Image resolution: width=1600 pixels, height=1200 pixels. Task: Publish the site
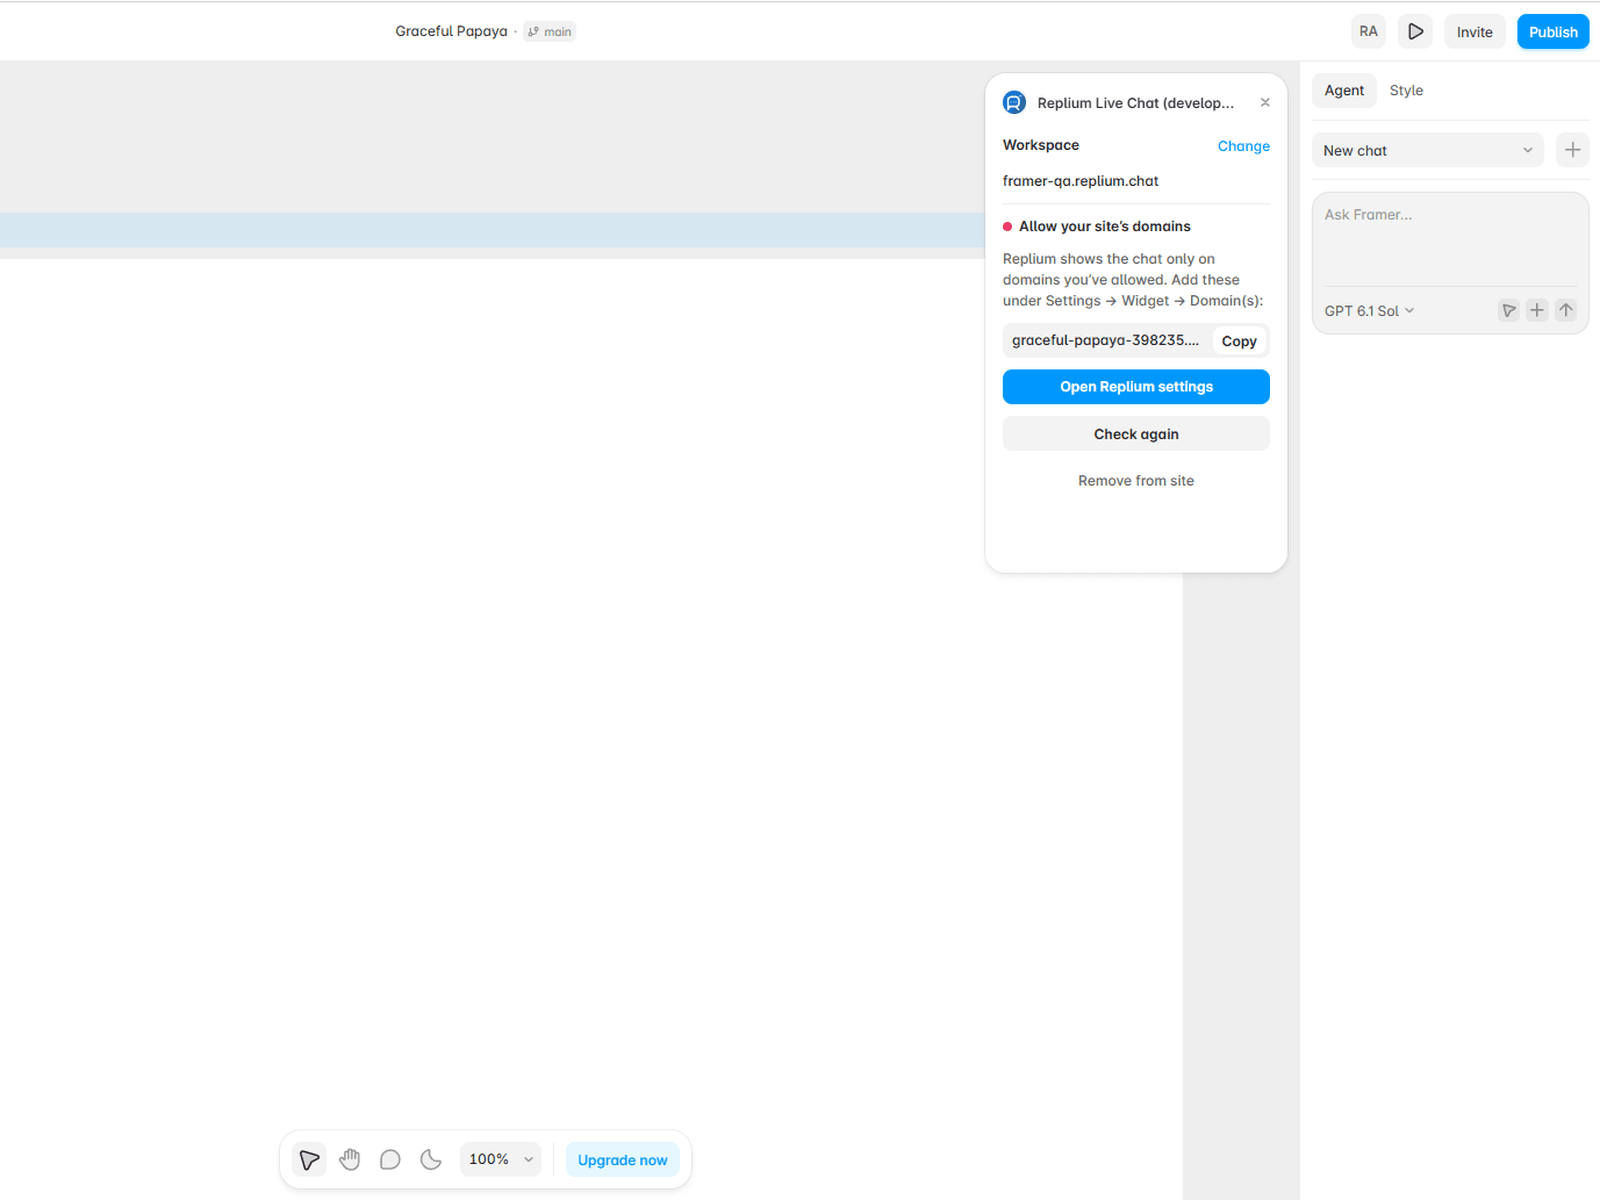(1553, 32)
